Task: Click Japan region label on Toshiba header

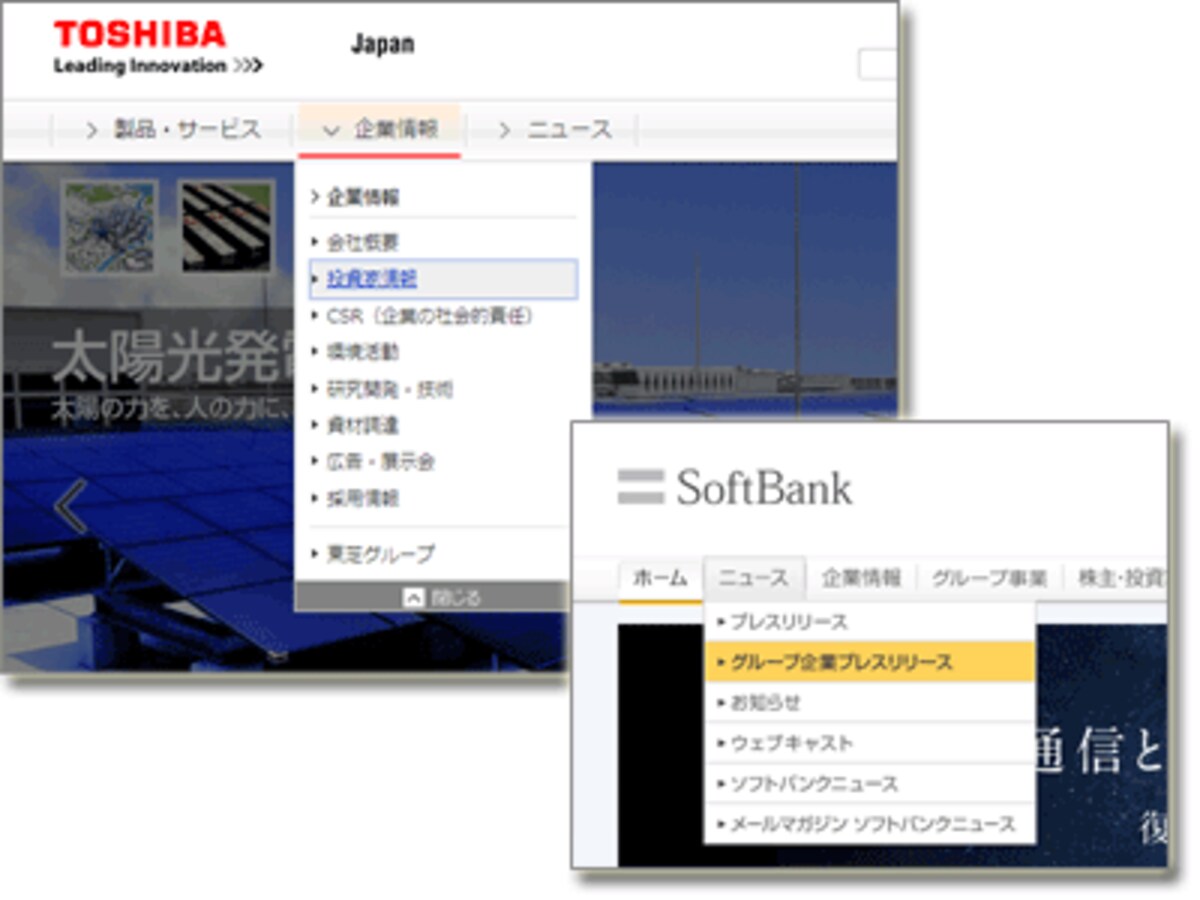Action: point(382,44)
